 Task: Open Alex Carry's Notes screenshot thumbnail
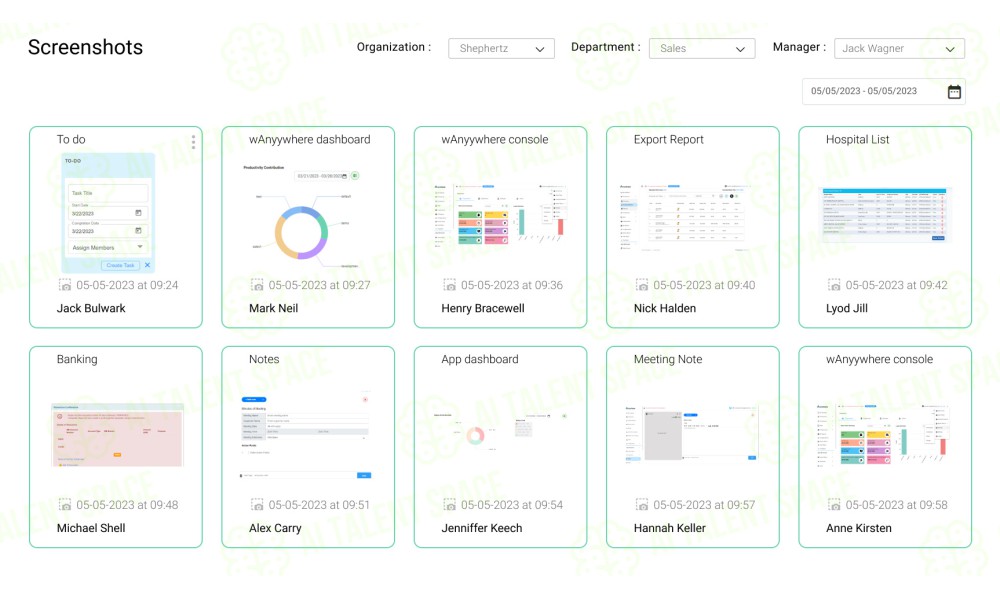(306, 435)
